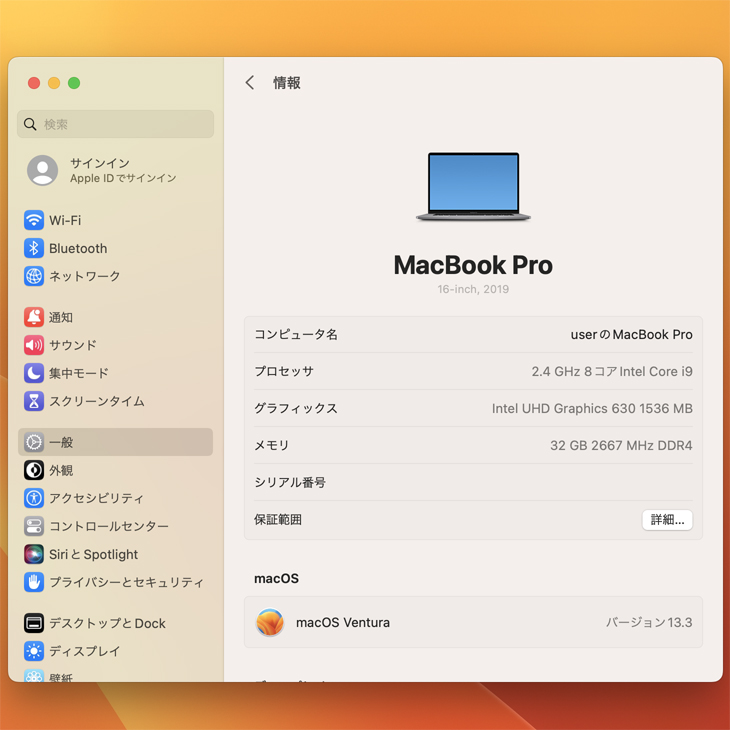Open the アクセシビリティ icon

(34, 498)
